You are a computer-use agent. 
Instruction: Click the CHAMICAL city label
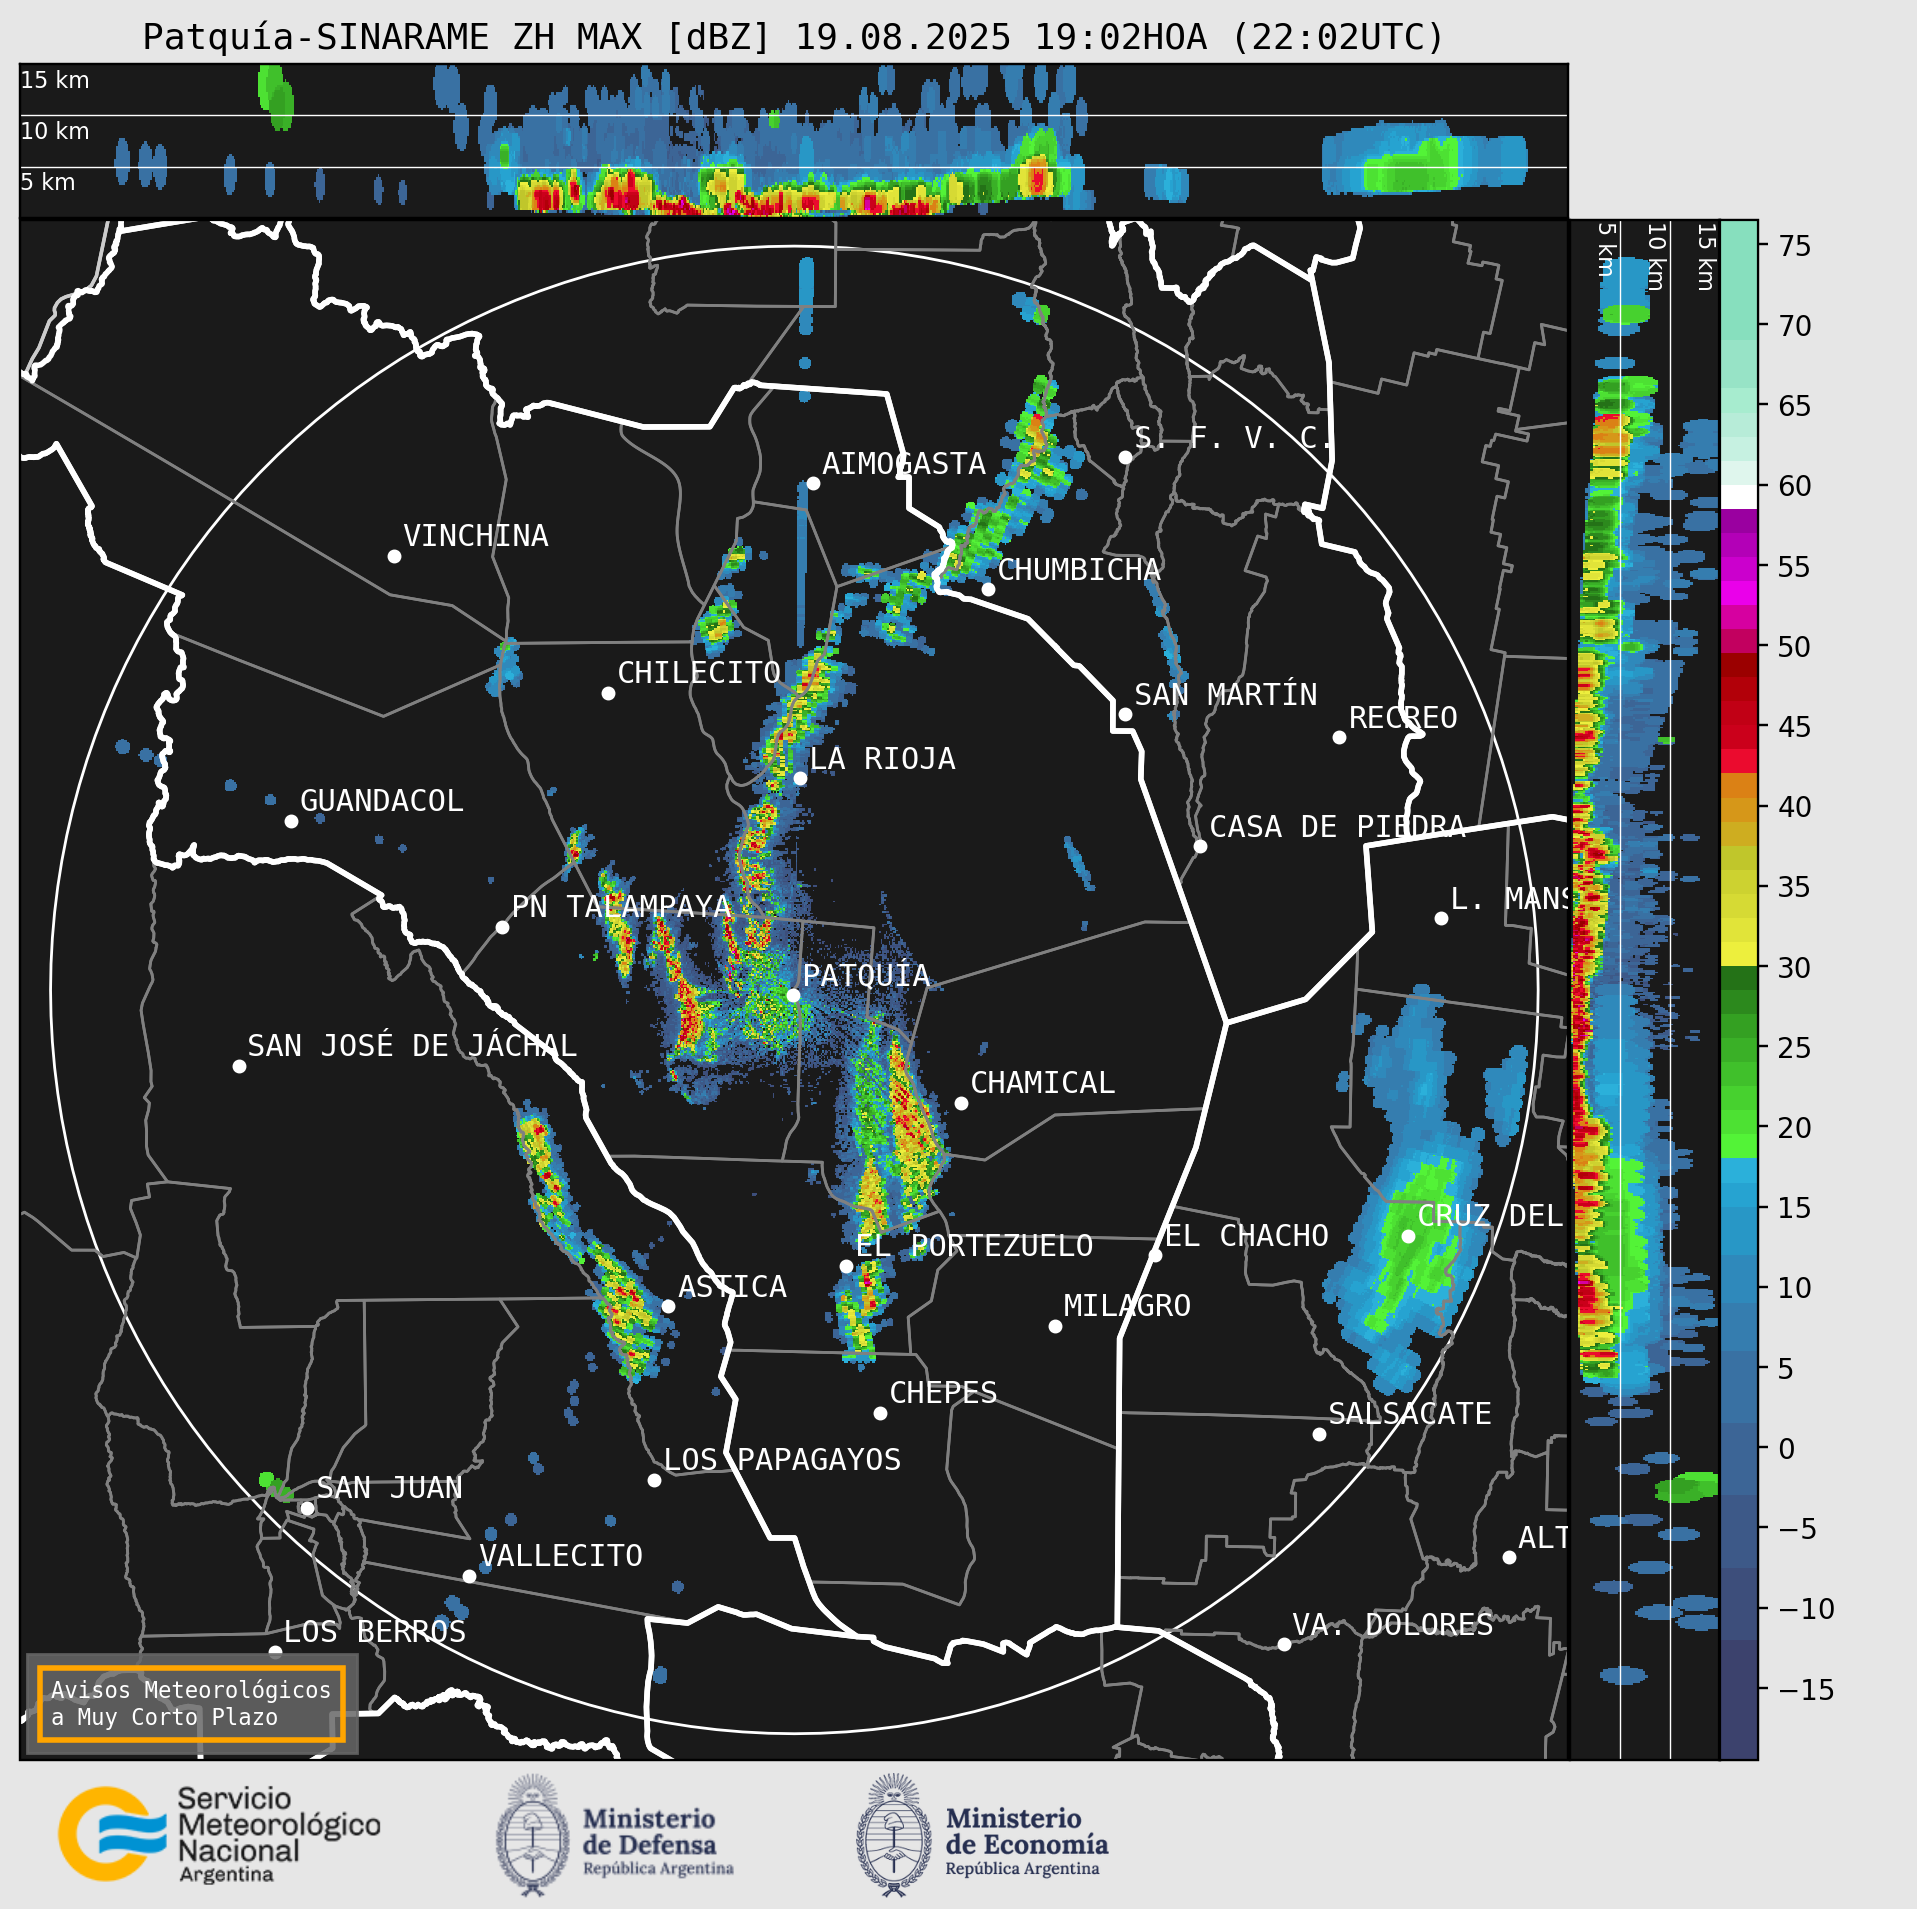click(1042, 1082)
